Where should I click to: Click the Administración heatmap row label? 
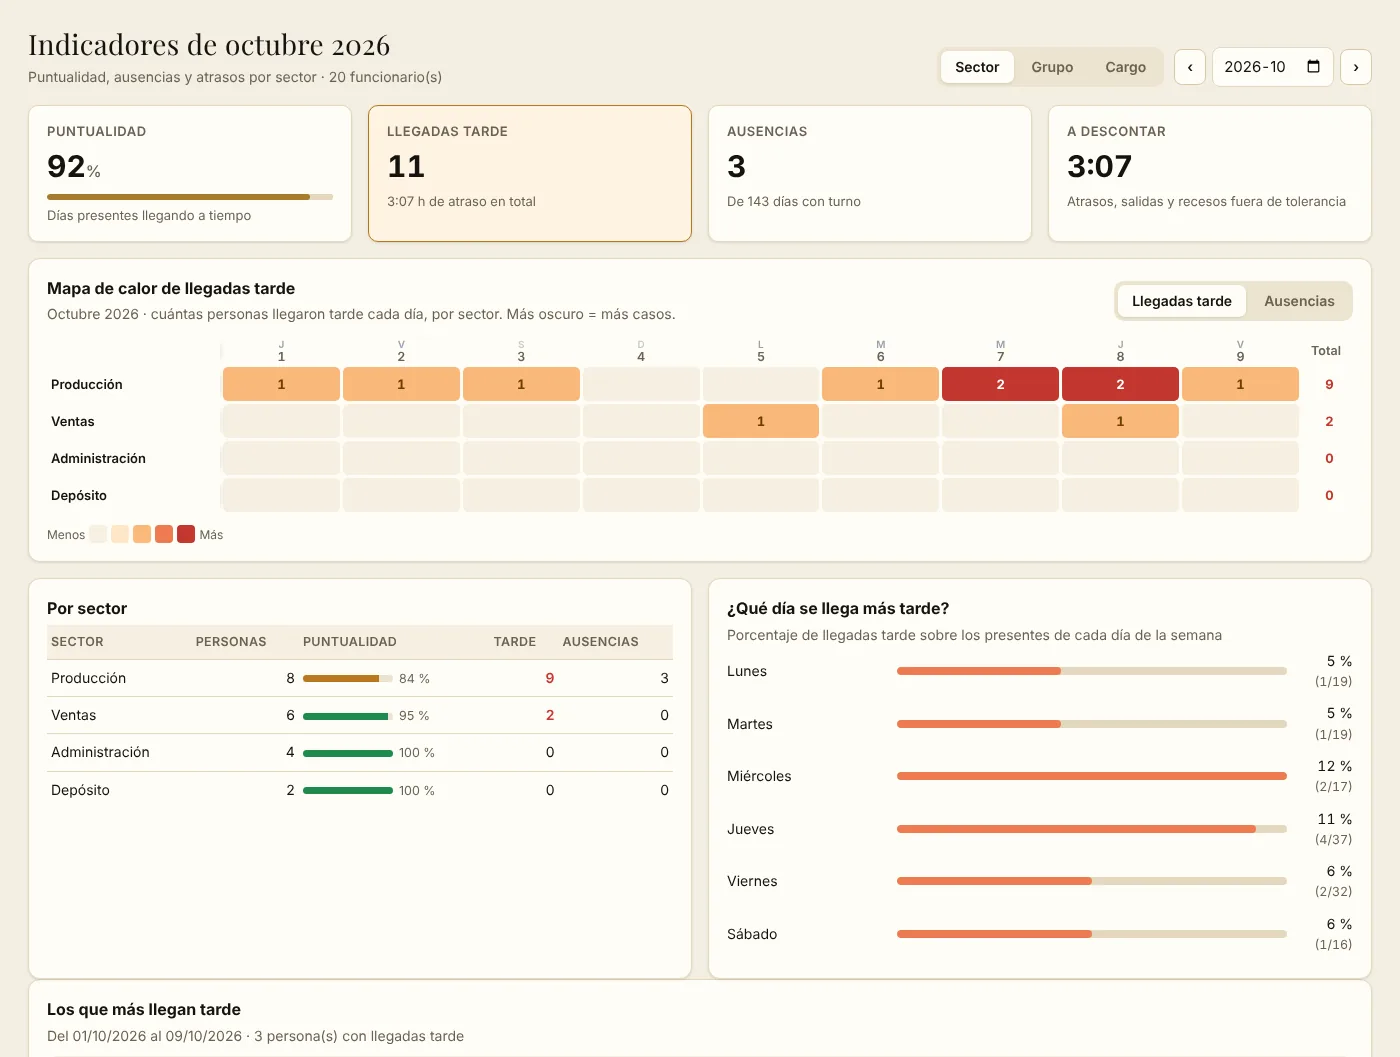(98, 458)
